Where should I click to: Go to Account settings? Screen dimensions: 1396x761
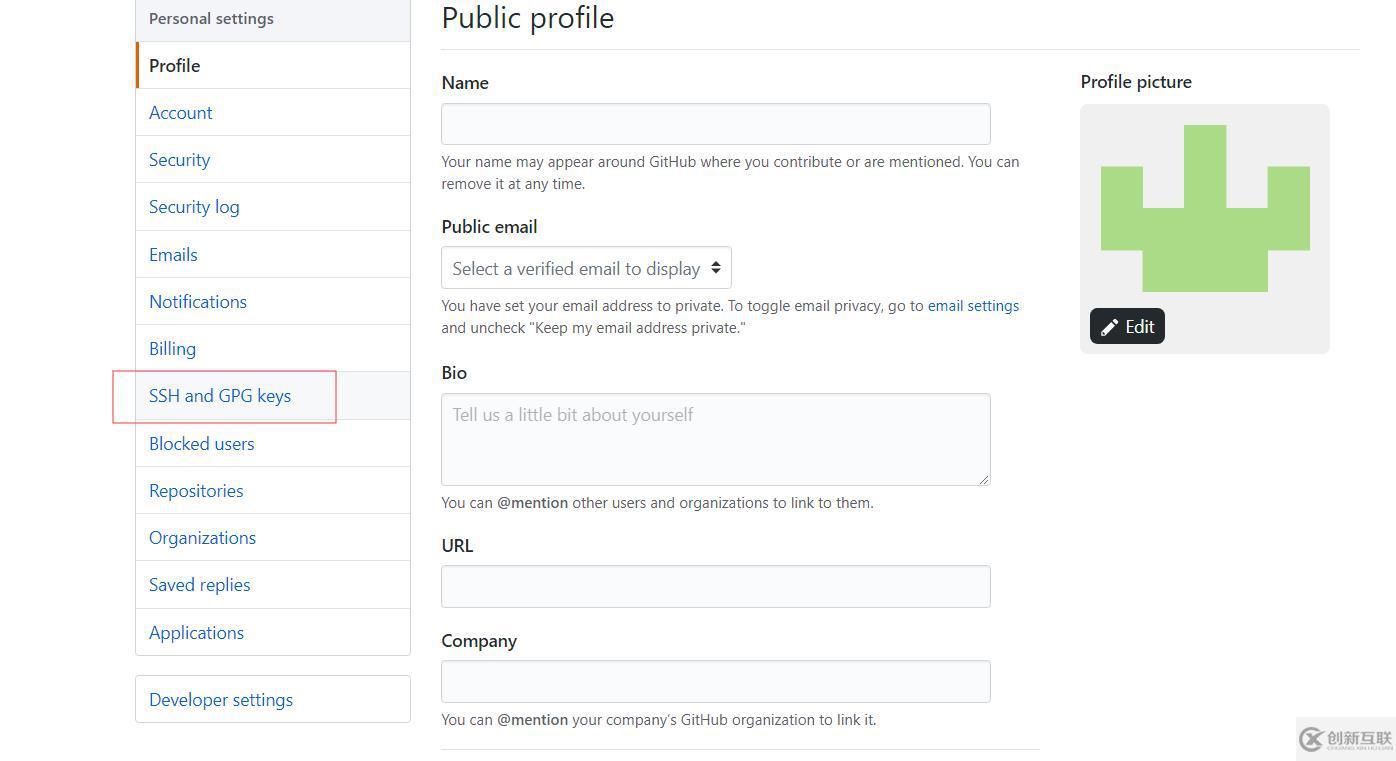click(x=273, y=112)
